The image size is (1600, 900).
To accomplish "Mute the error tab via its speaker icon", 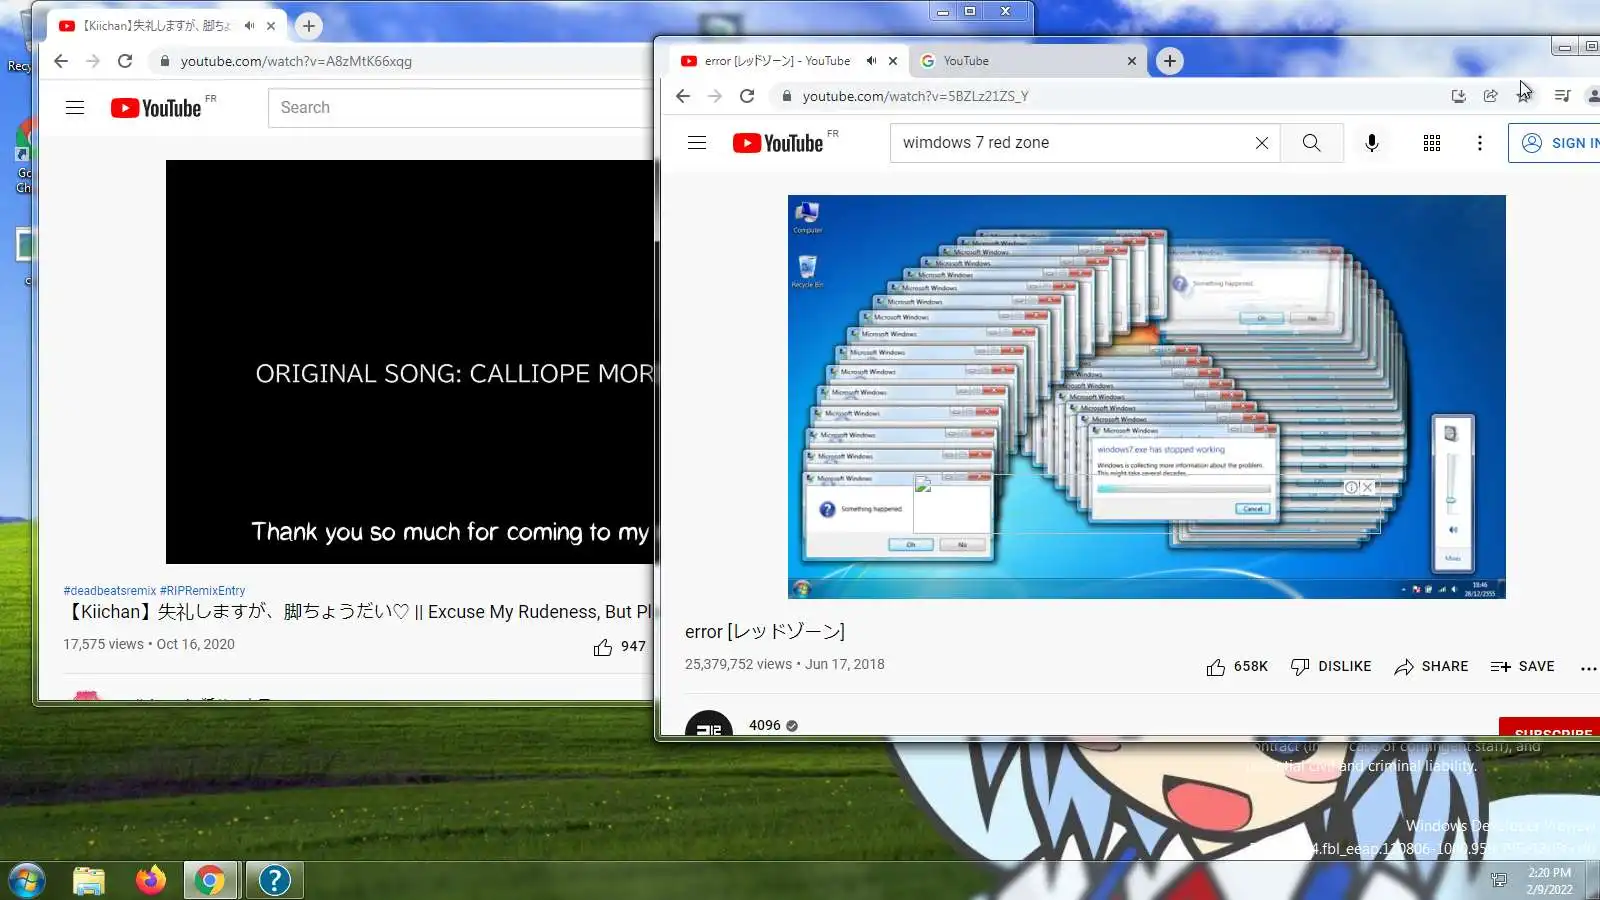I will pyautogui.click(x=871, y=61).
